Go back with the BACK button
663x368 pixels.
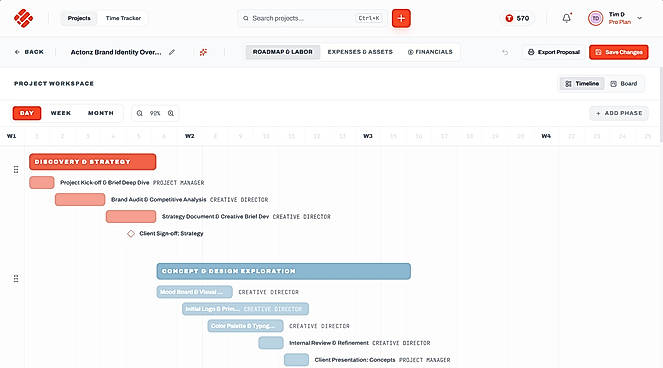(29, 52)
